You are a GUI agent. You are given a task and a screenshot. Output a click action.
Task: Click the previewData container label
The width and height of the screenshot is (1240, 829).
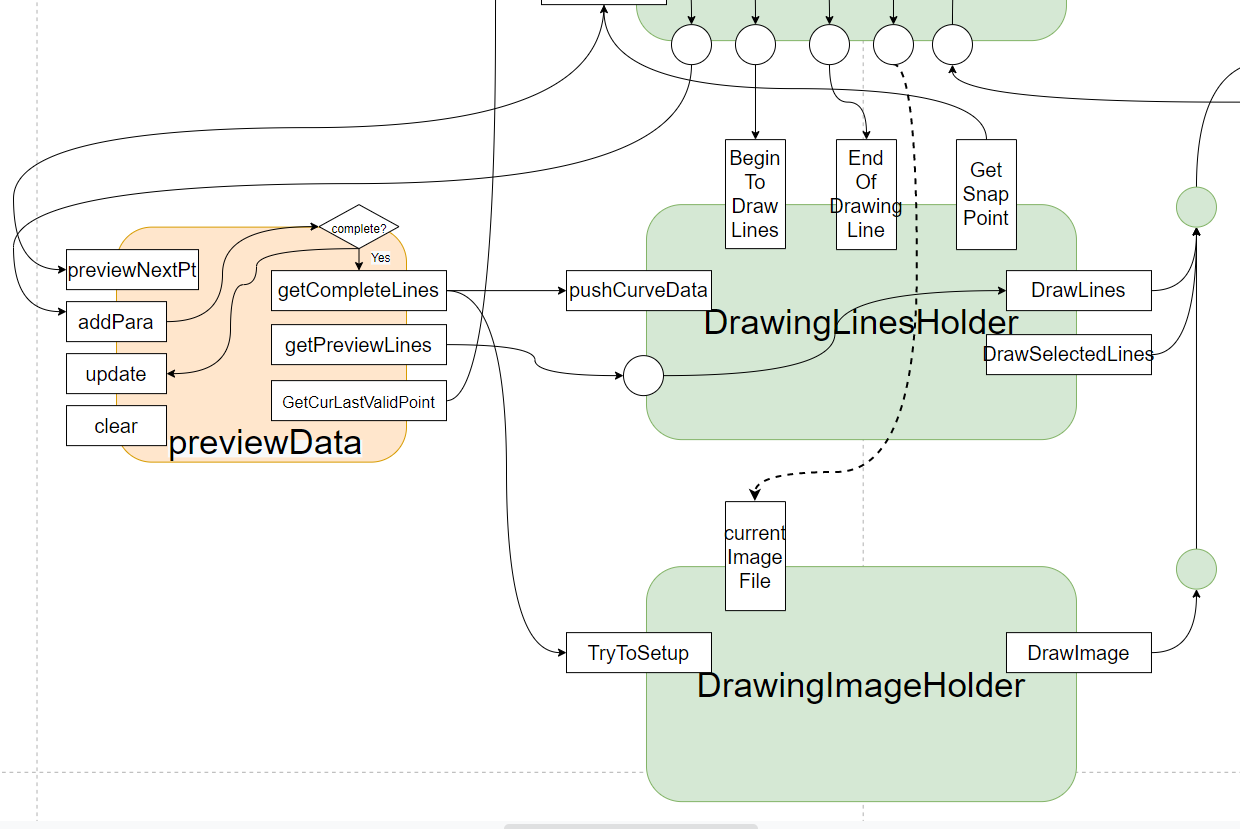coord(265,443)
